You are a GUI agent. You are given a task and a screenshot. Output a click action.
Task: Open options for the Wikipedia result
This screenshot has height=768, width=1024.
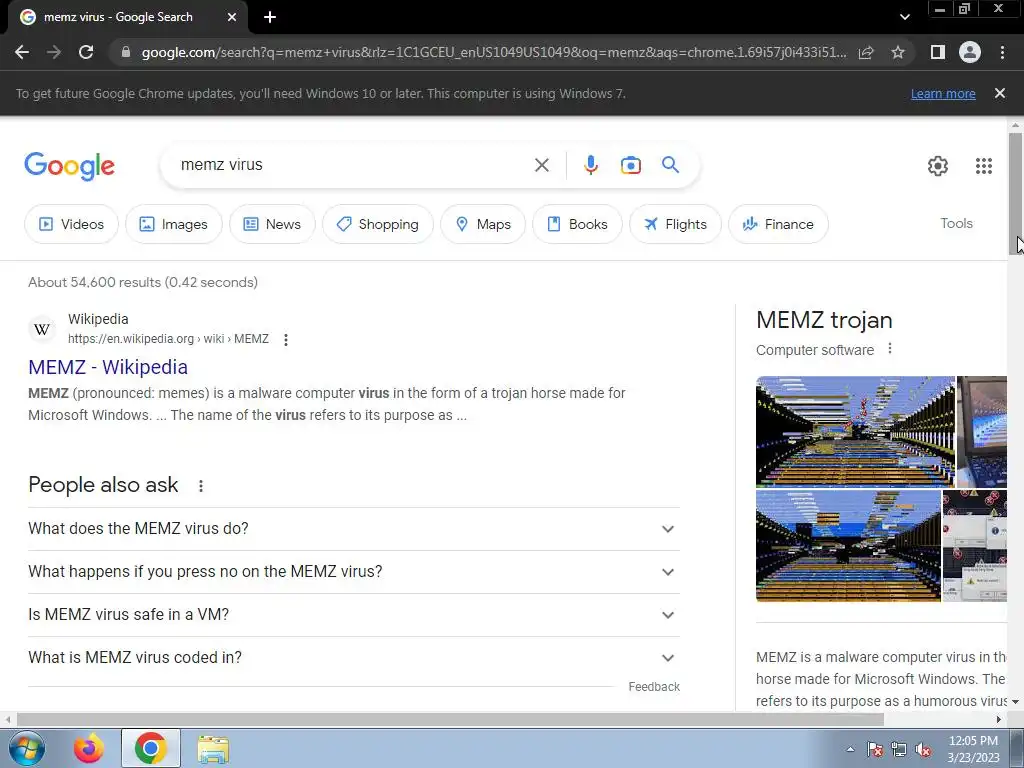coord(285,340)
